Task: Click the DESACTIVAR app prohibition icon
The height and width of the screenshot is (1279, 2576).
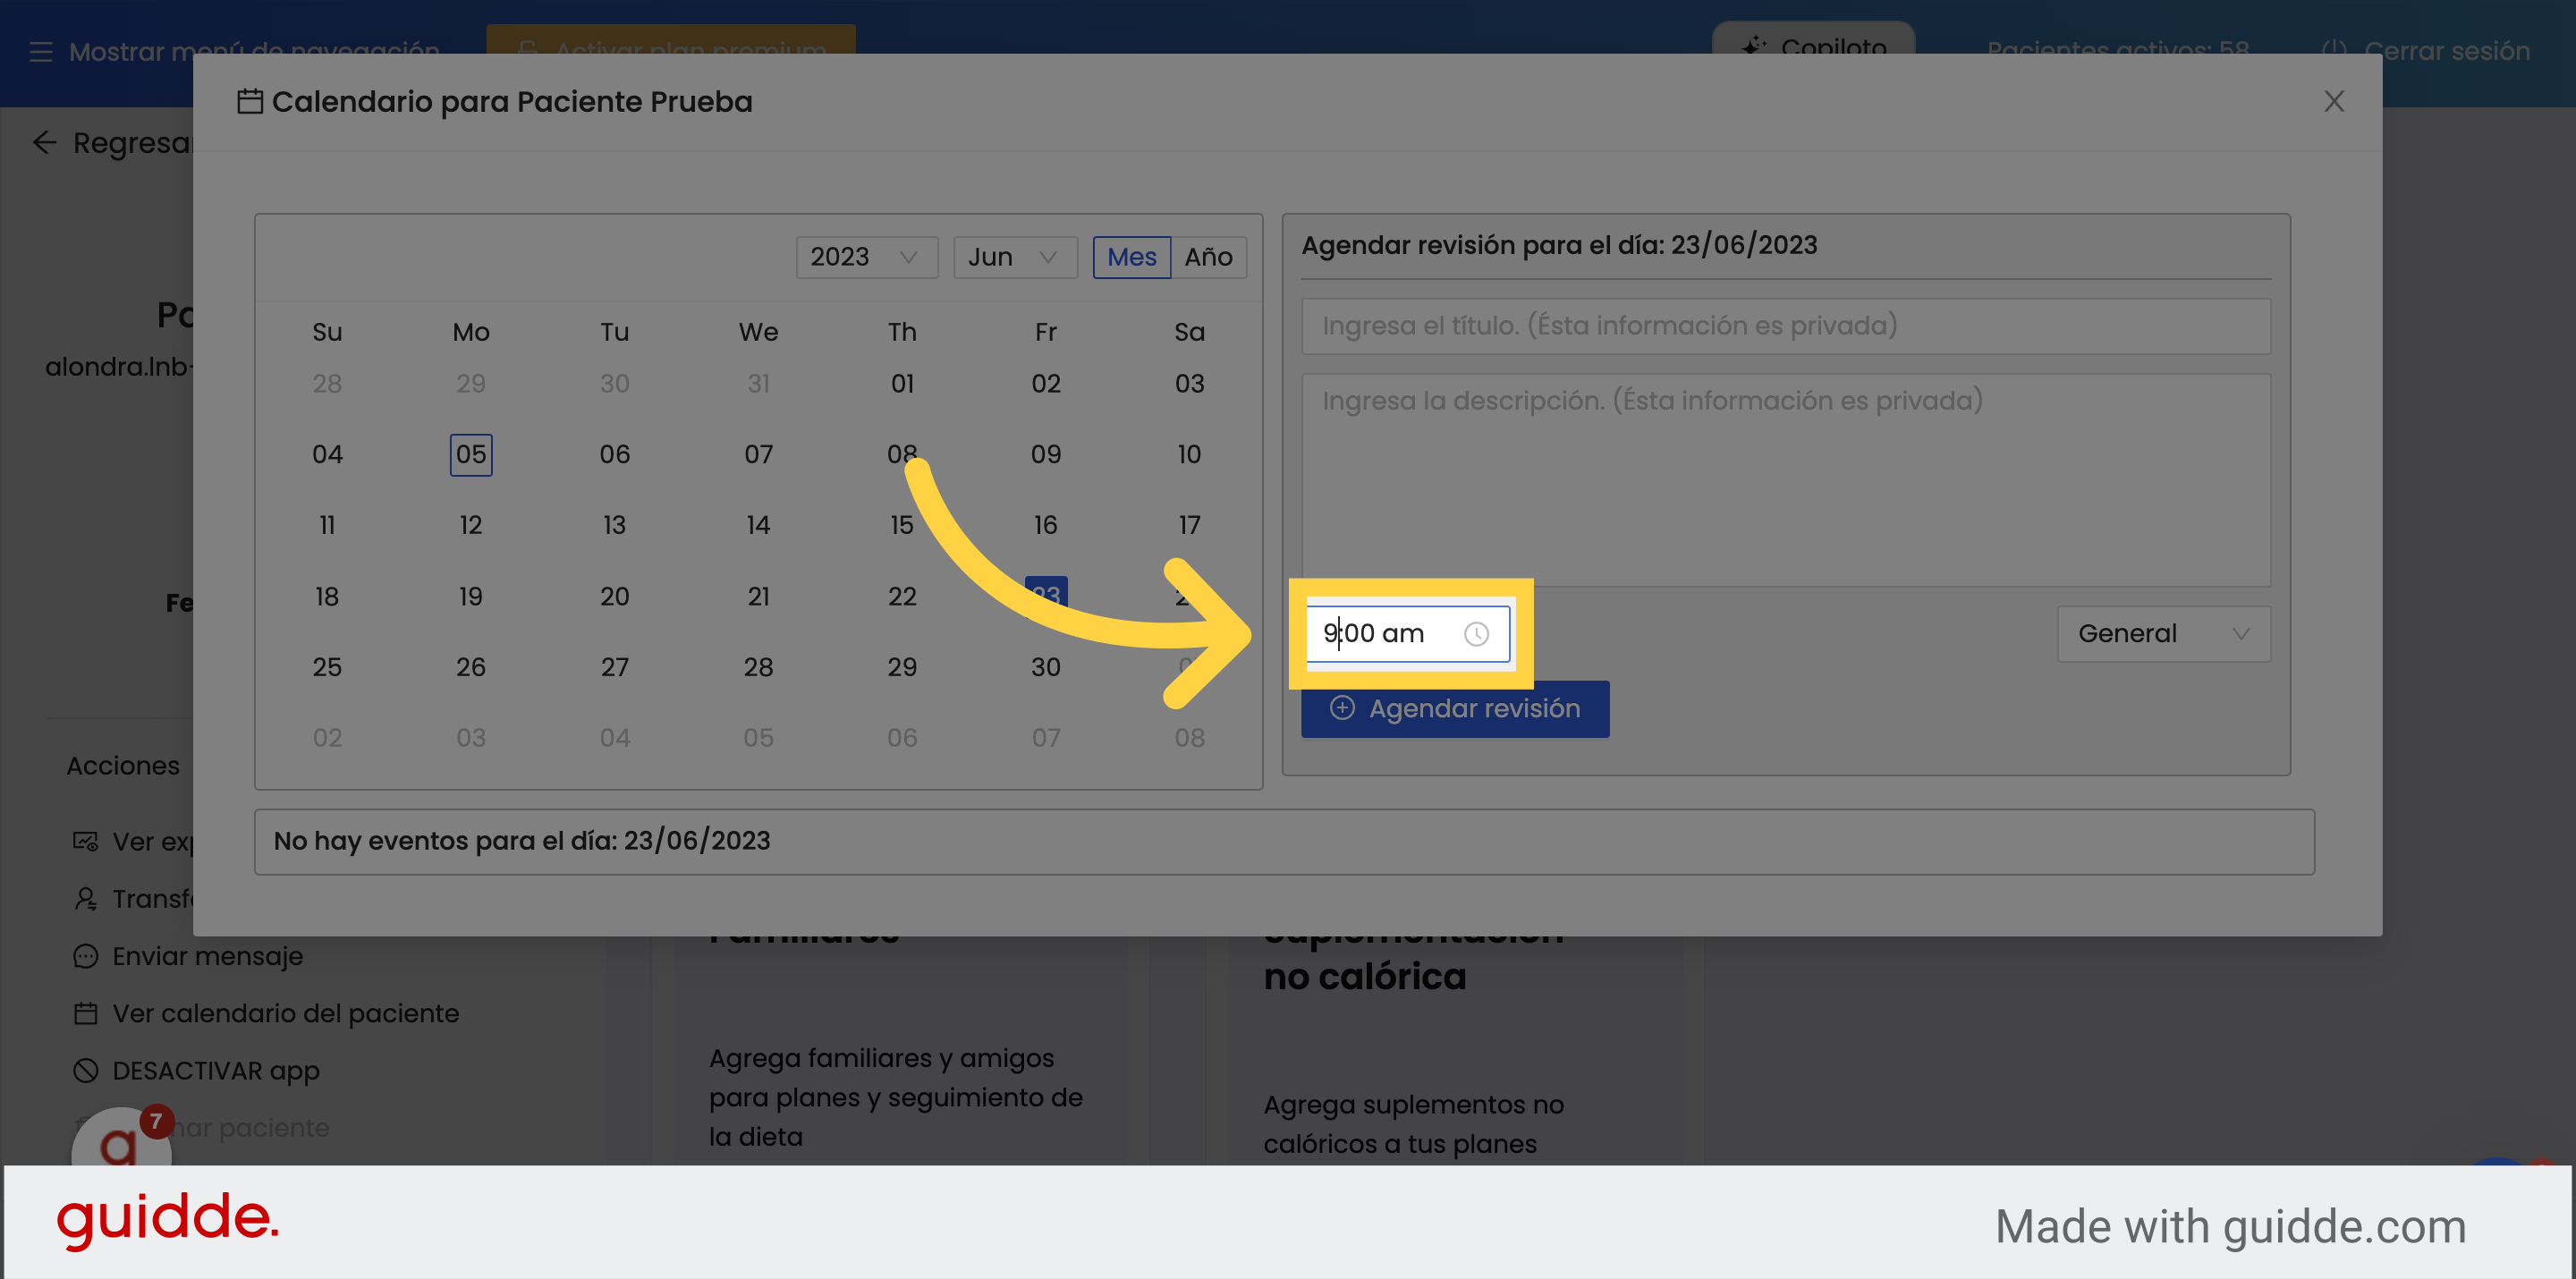Action: point(85,1070)
